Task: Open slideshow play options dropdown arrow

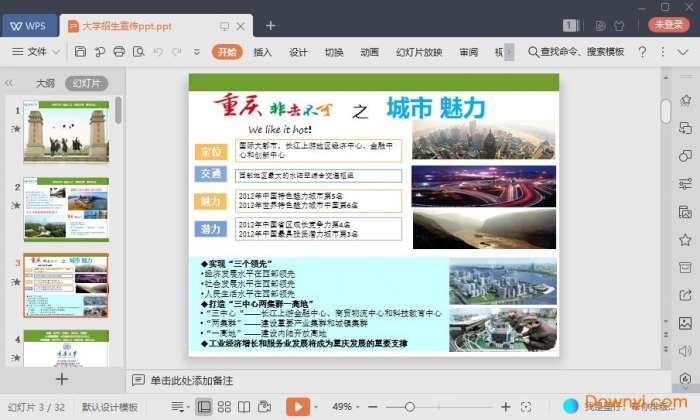Action: pyautogui.click(x=316, y=407)
